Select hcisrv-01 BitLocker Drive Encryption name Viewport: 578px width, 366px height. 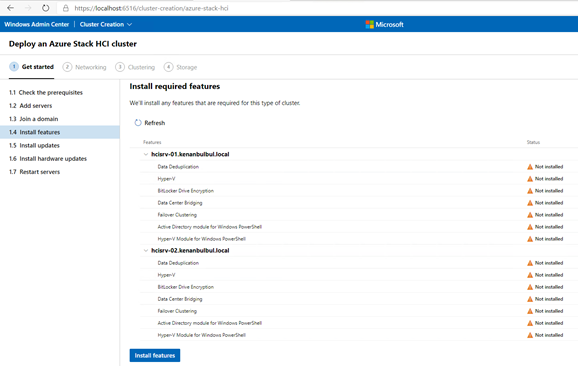click(x=185, y=191)
